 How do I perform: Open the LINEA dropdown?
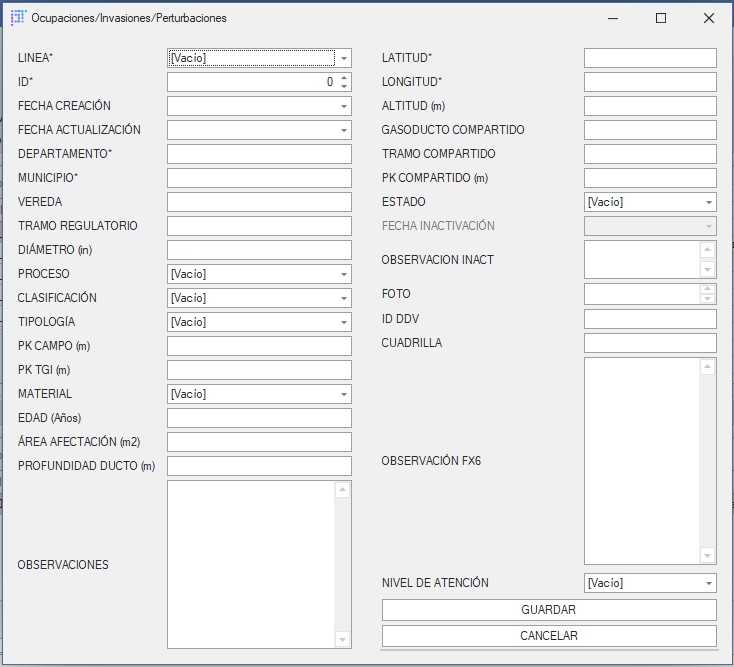click(x=344, y=58)
